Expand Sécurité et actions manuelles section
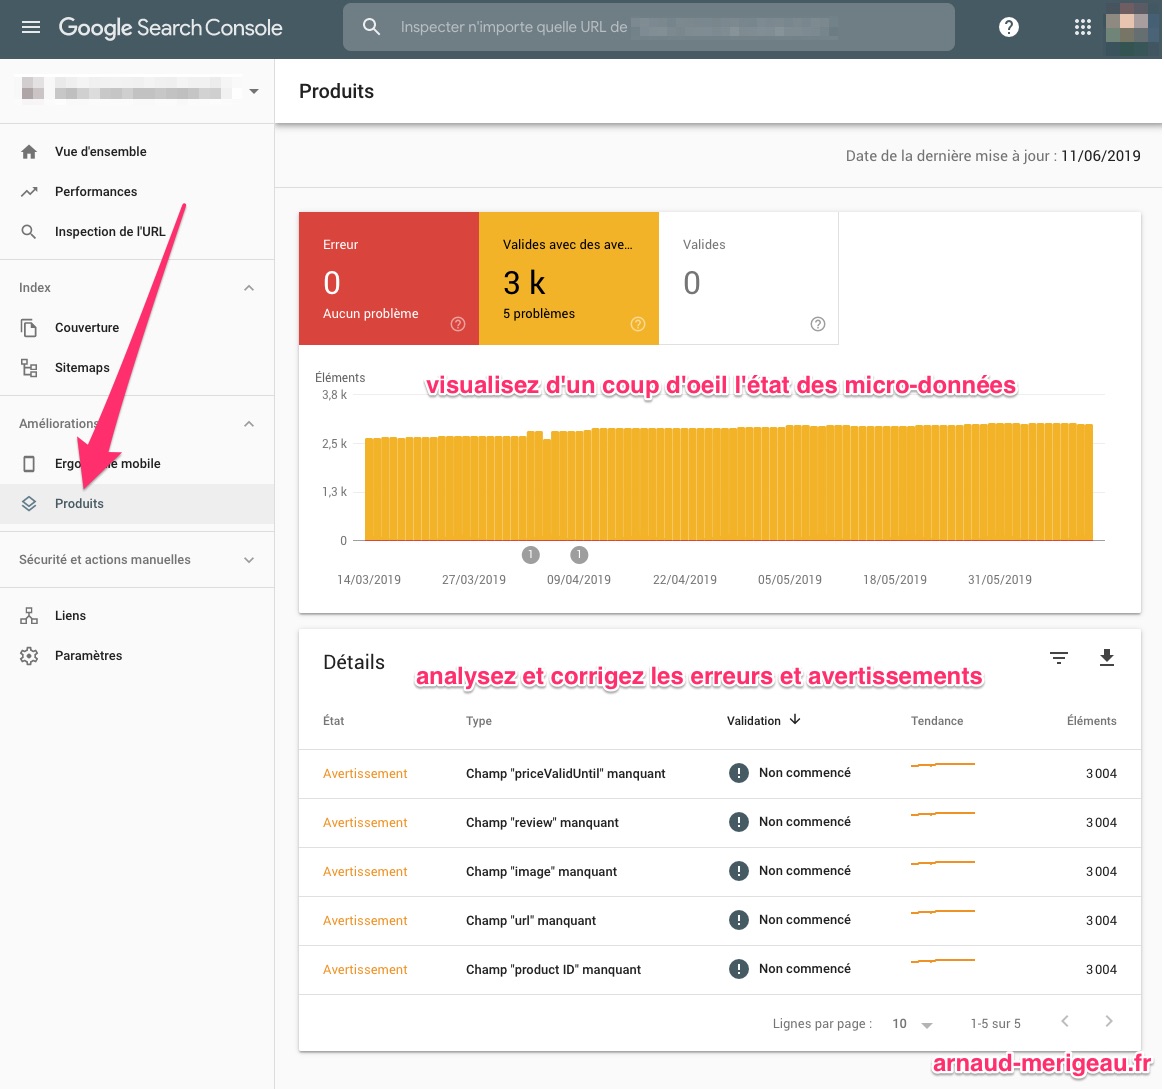The width and height of the screenshot is (1164, 1089). point(249,560)
